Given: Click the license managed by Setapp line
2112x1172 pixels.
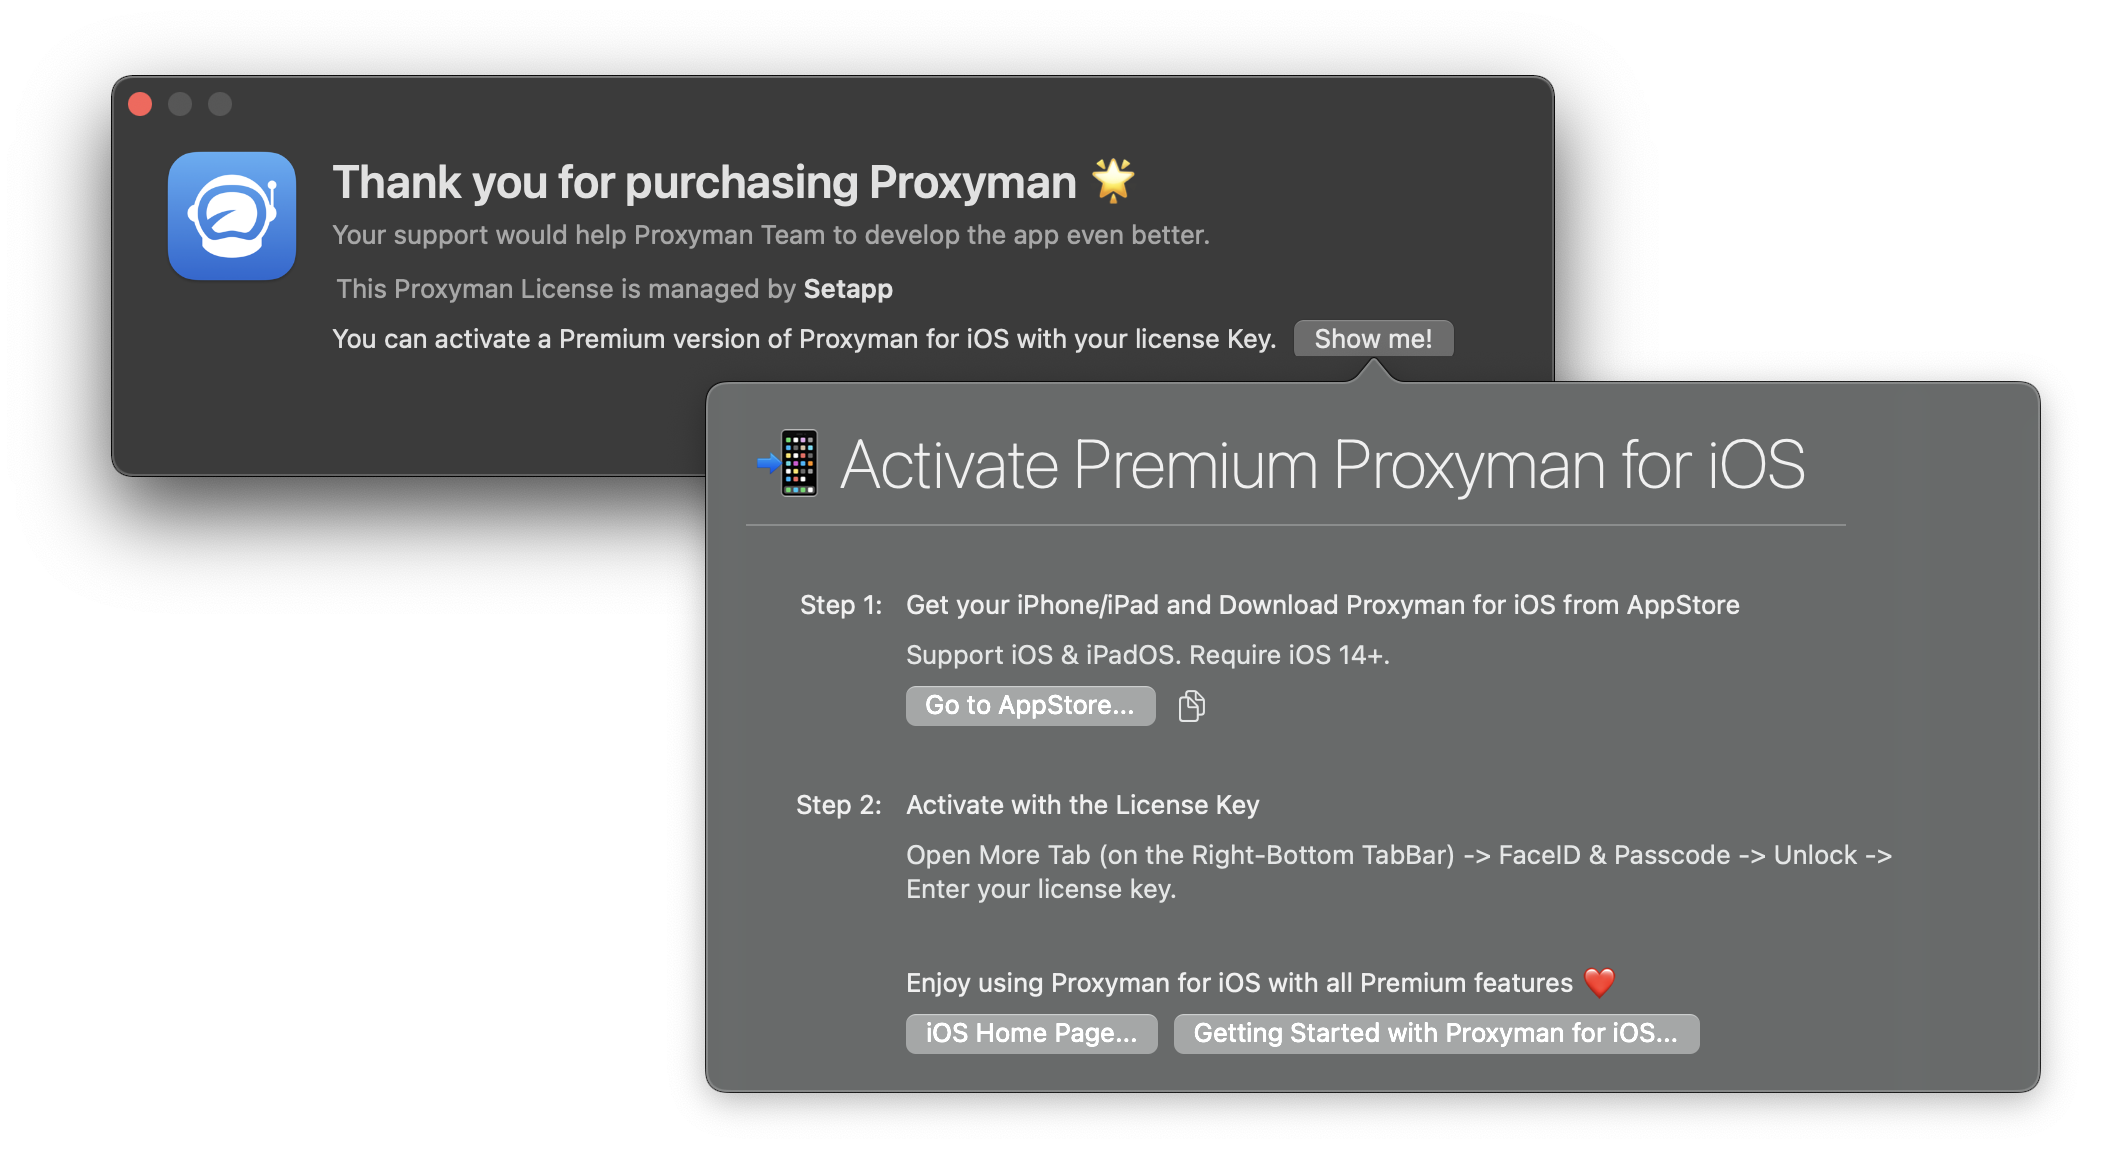Looking at the screenshot, I should coord(612,289).
